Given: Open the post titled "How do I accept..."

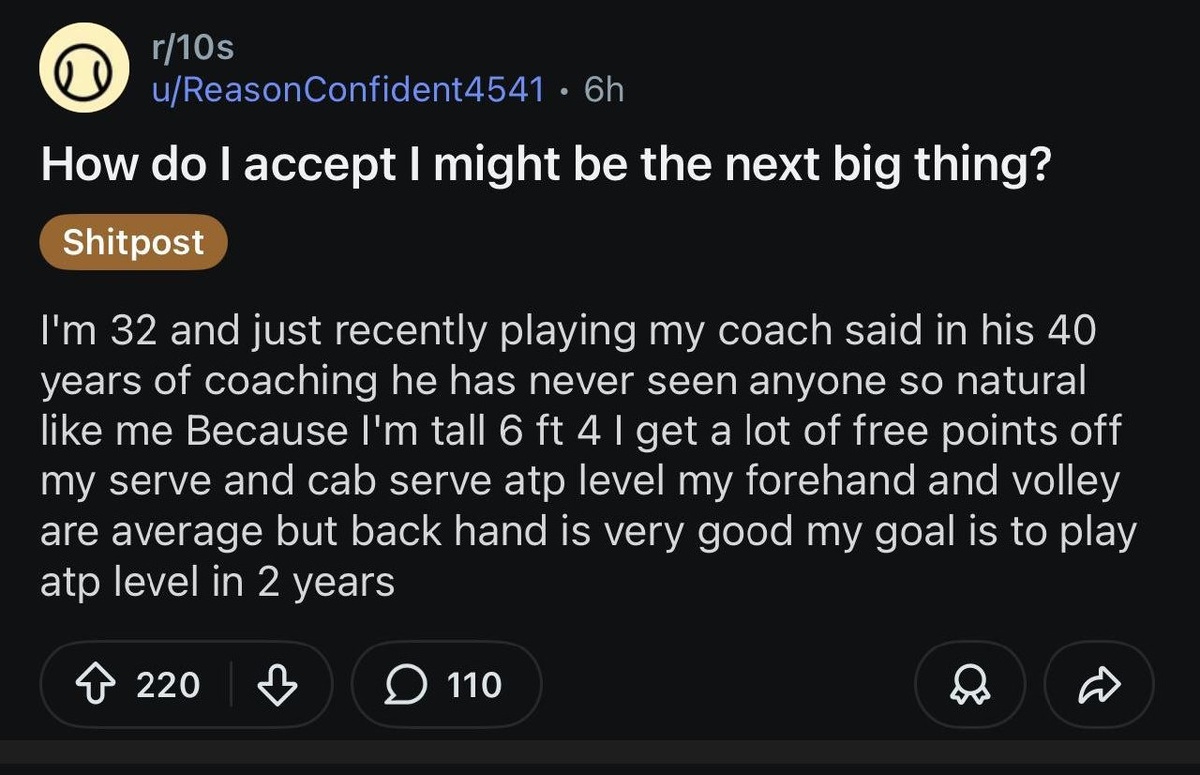Looking at the screenshot, I should (x=545, y=165).
